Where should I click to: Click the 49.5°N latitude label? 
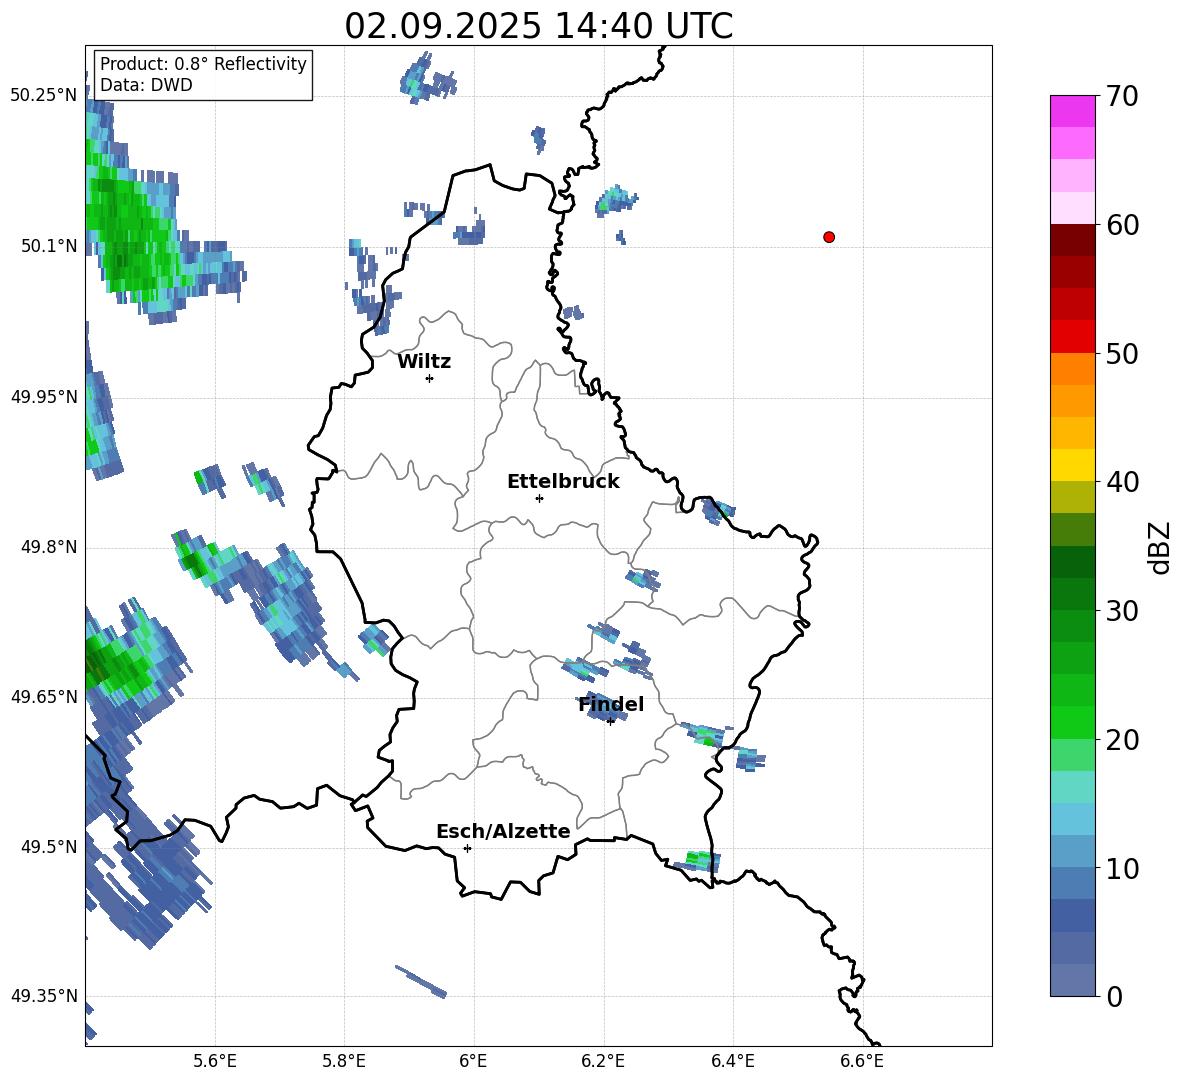click(x=49, y=847)
